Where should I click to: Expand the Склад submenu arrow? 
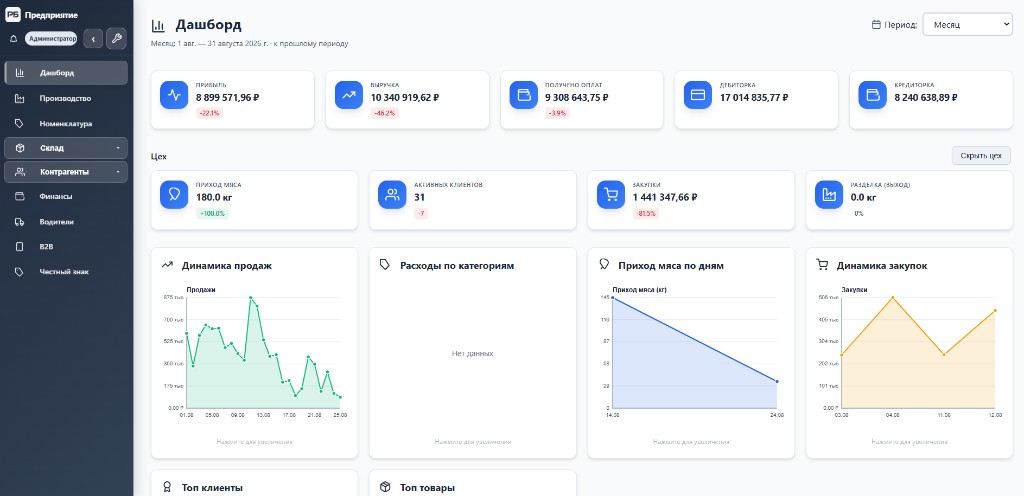pos(118,148)
